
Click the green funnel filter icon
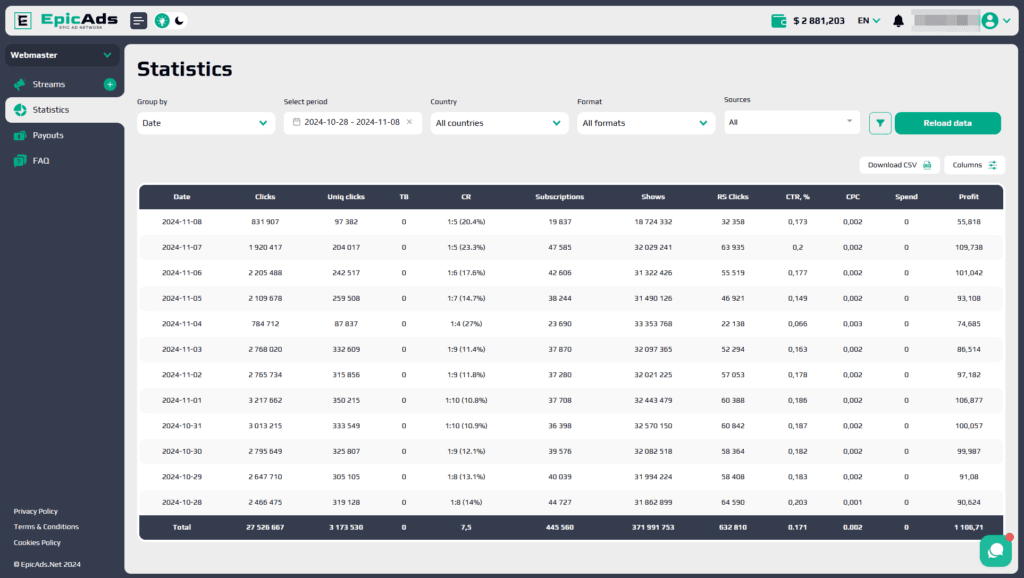880,123
